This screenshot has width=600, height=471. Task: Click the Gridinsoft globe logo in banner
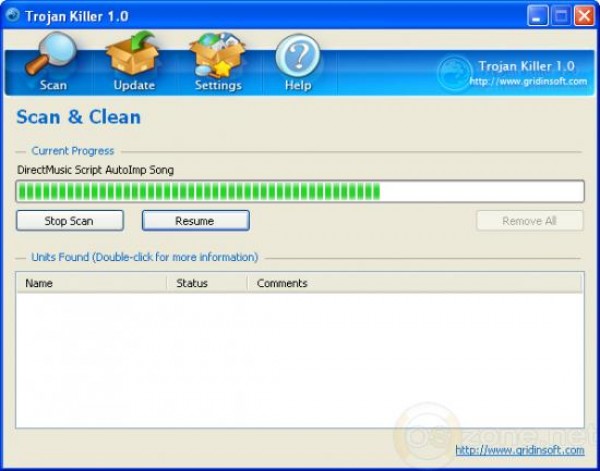454,73
